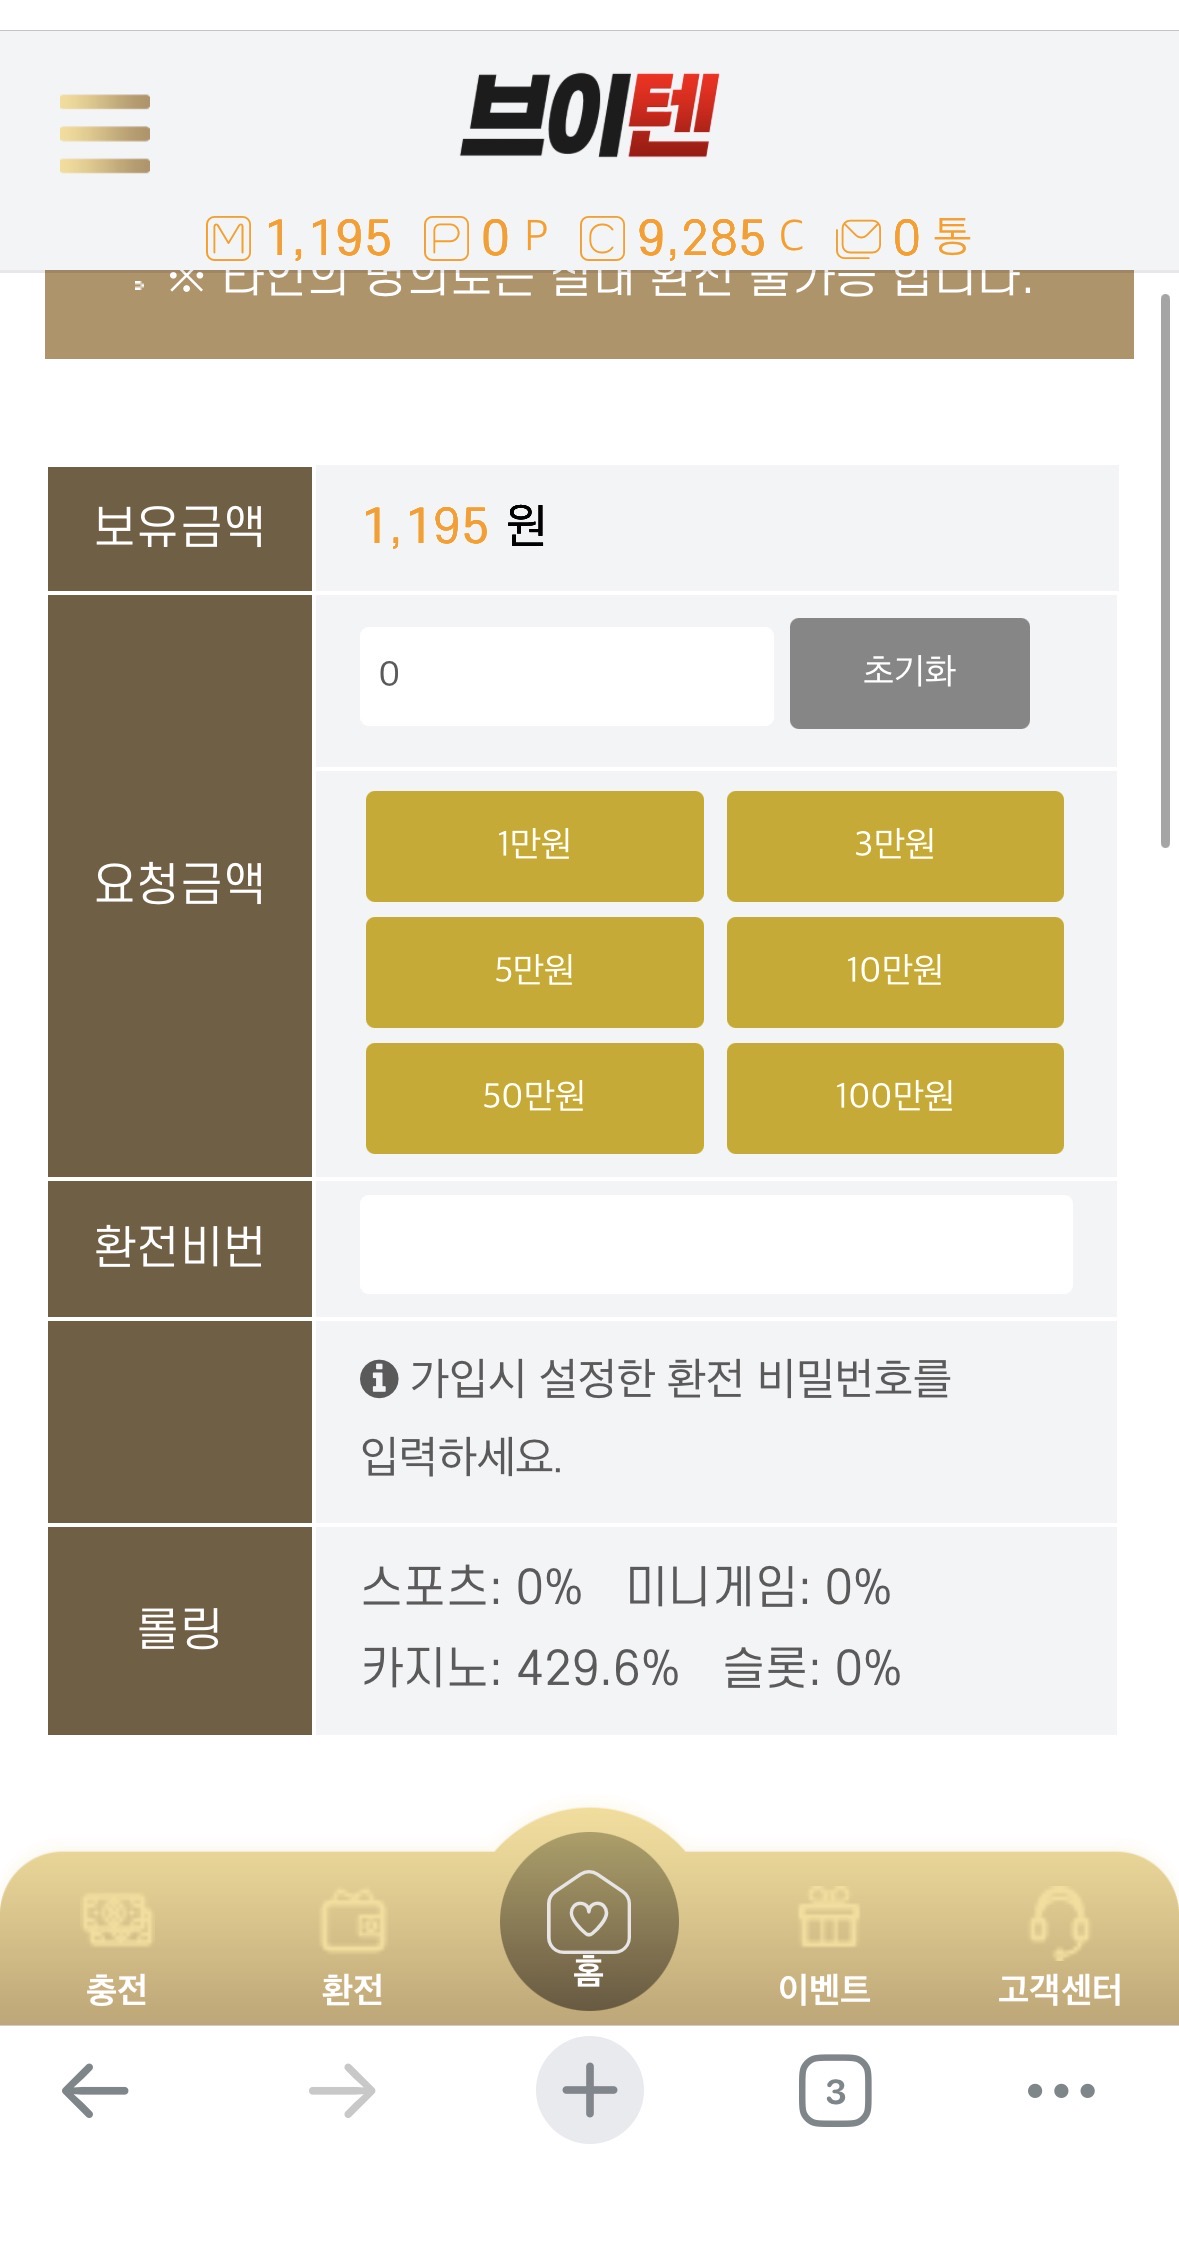Open browser tab switcher showing 3
1179x2259 pixels.
click(835, 2091)
